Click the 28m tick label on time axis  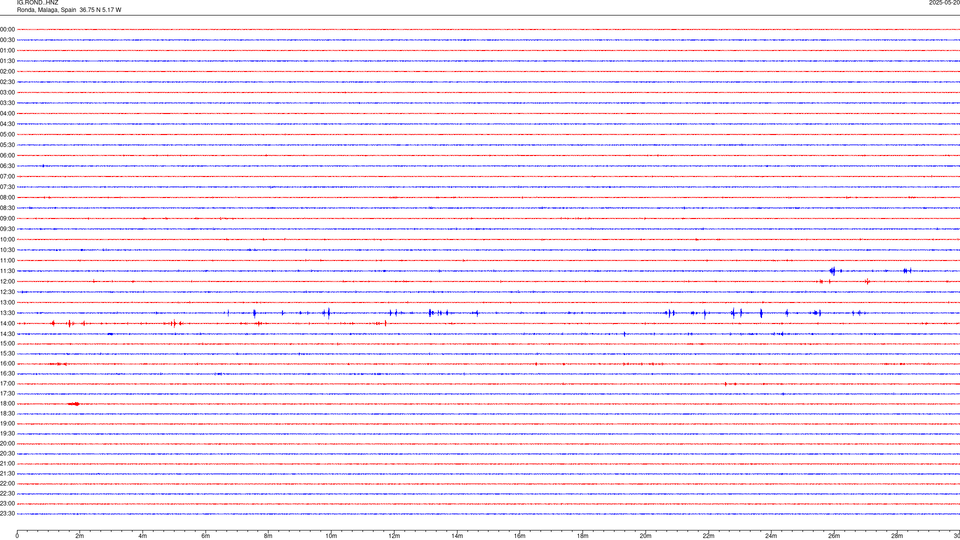click(897, 536)
